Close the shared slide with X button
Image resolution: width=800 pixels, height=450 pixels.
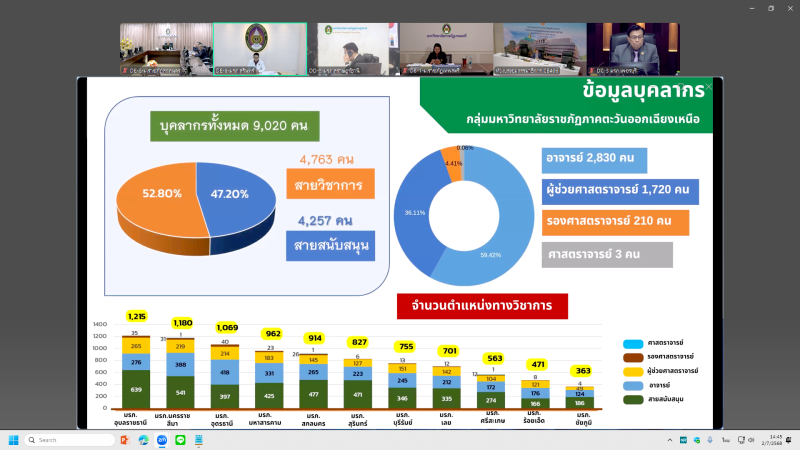tap(708, 88)
